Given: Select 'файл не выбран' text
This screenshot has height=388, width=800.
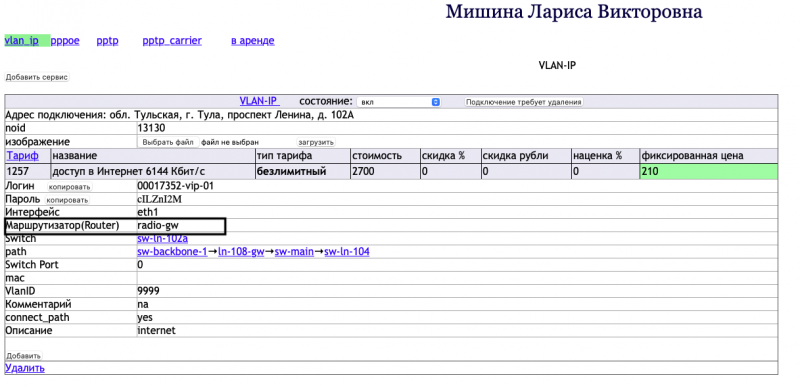Looking at the screenshot, I should click(230, 142).
